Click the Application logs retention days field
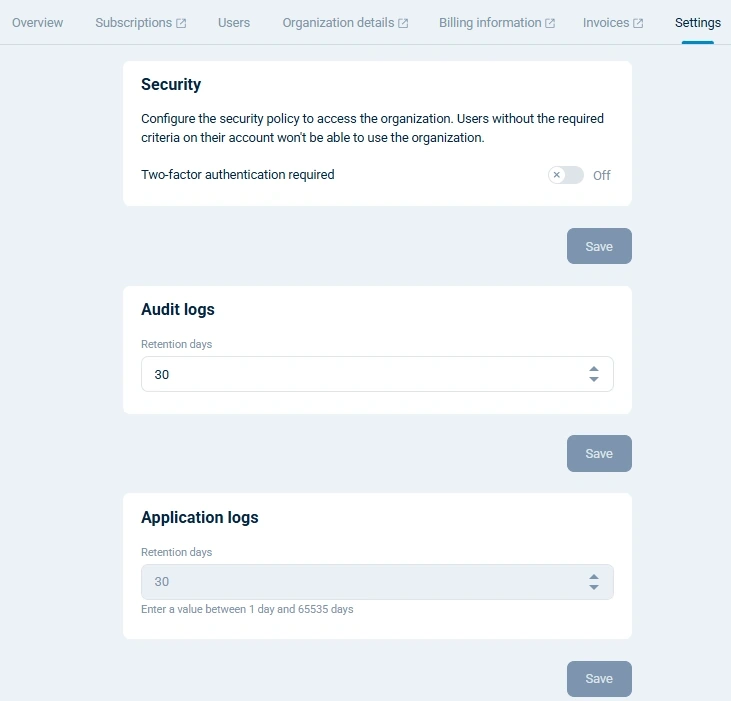 pos(360,582)
